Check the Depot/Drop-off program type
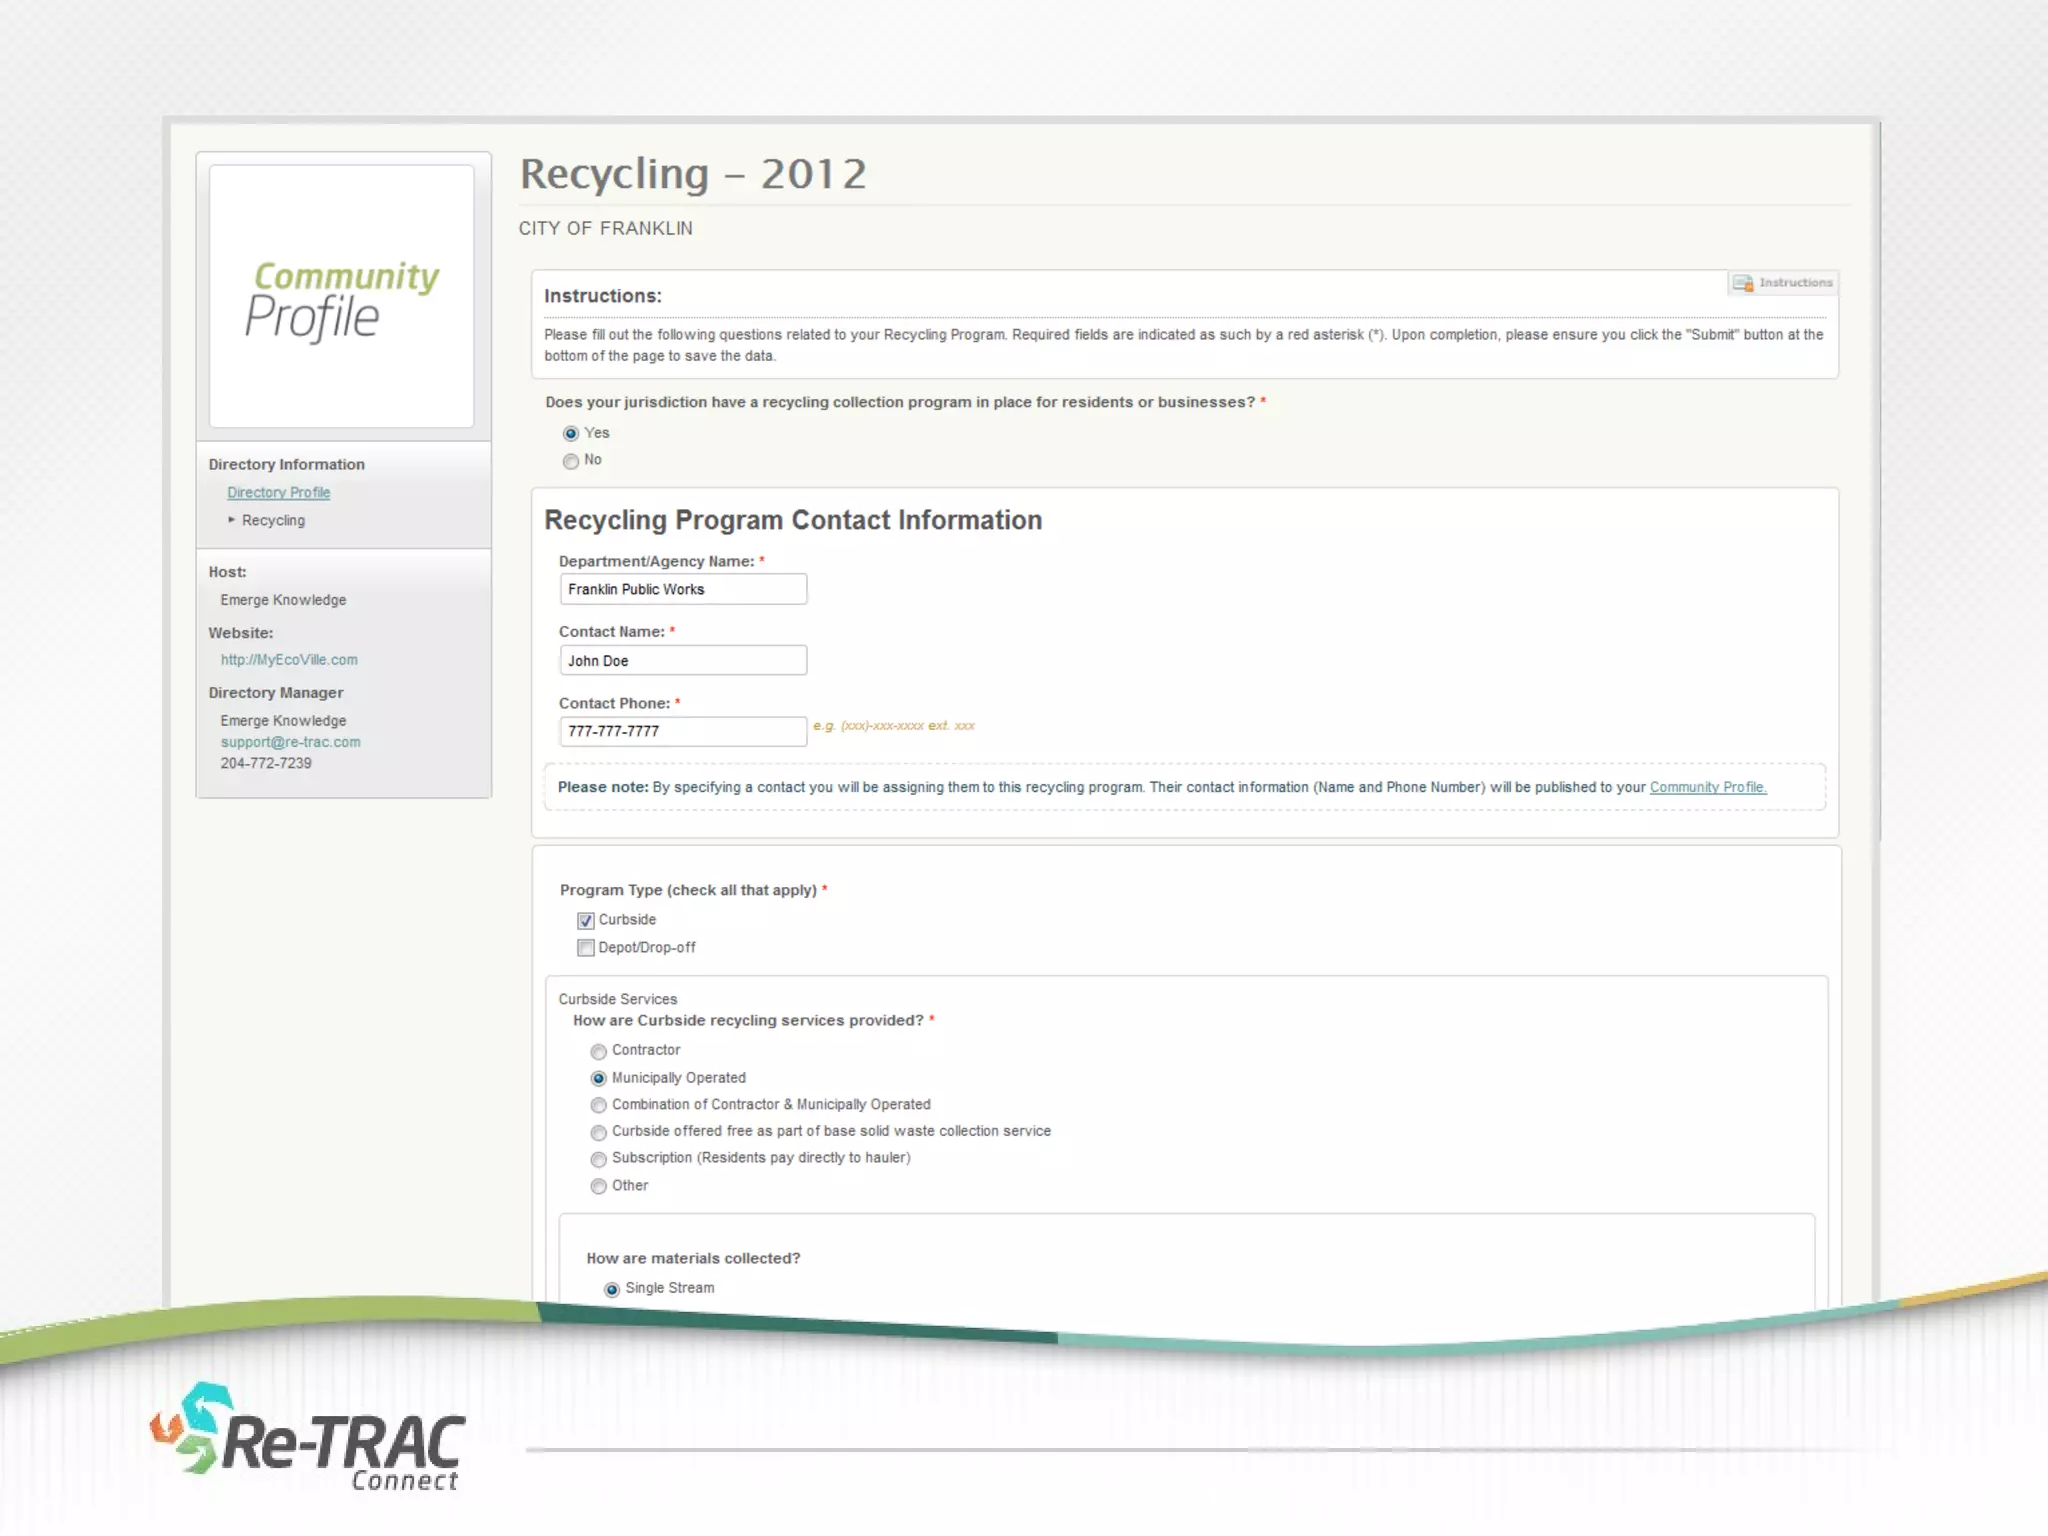Image resolution: width=2048 pixels, height=1536 pixels. (x=586, y=948)
